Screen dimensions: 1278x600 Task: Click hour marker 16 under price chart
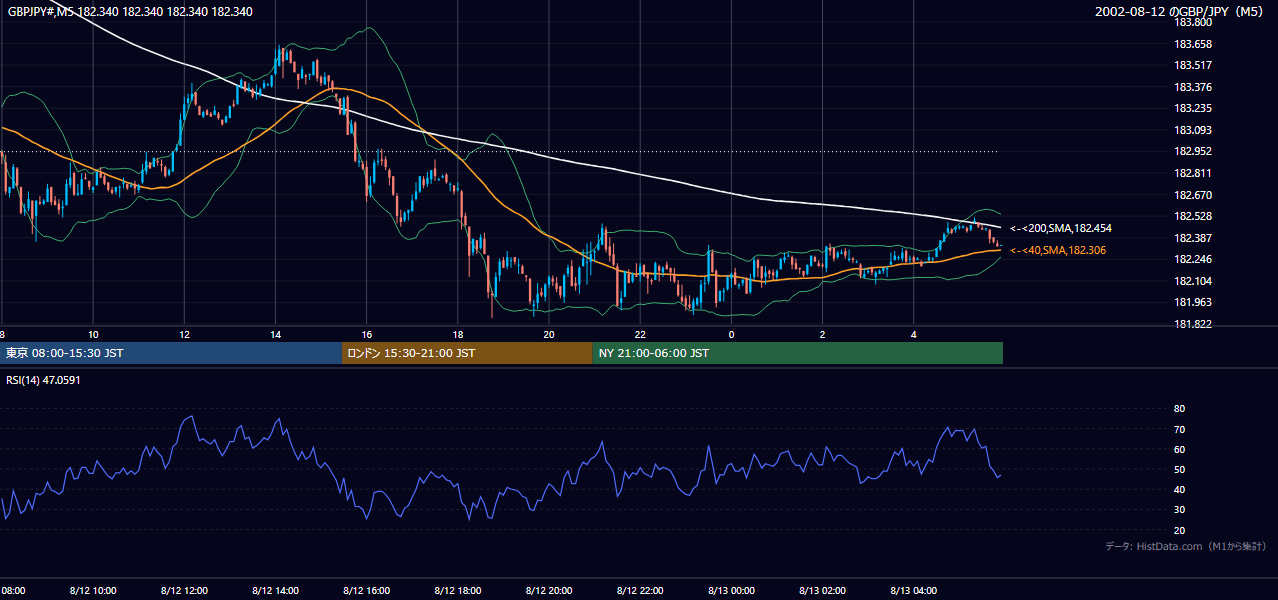coord(367,334)
